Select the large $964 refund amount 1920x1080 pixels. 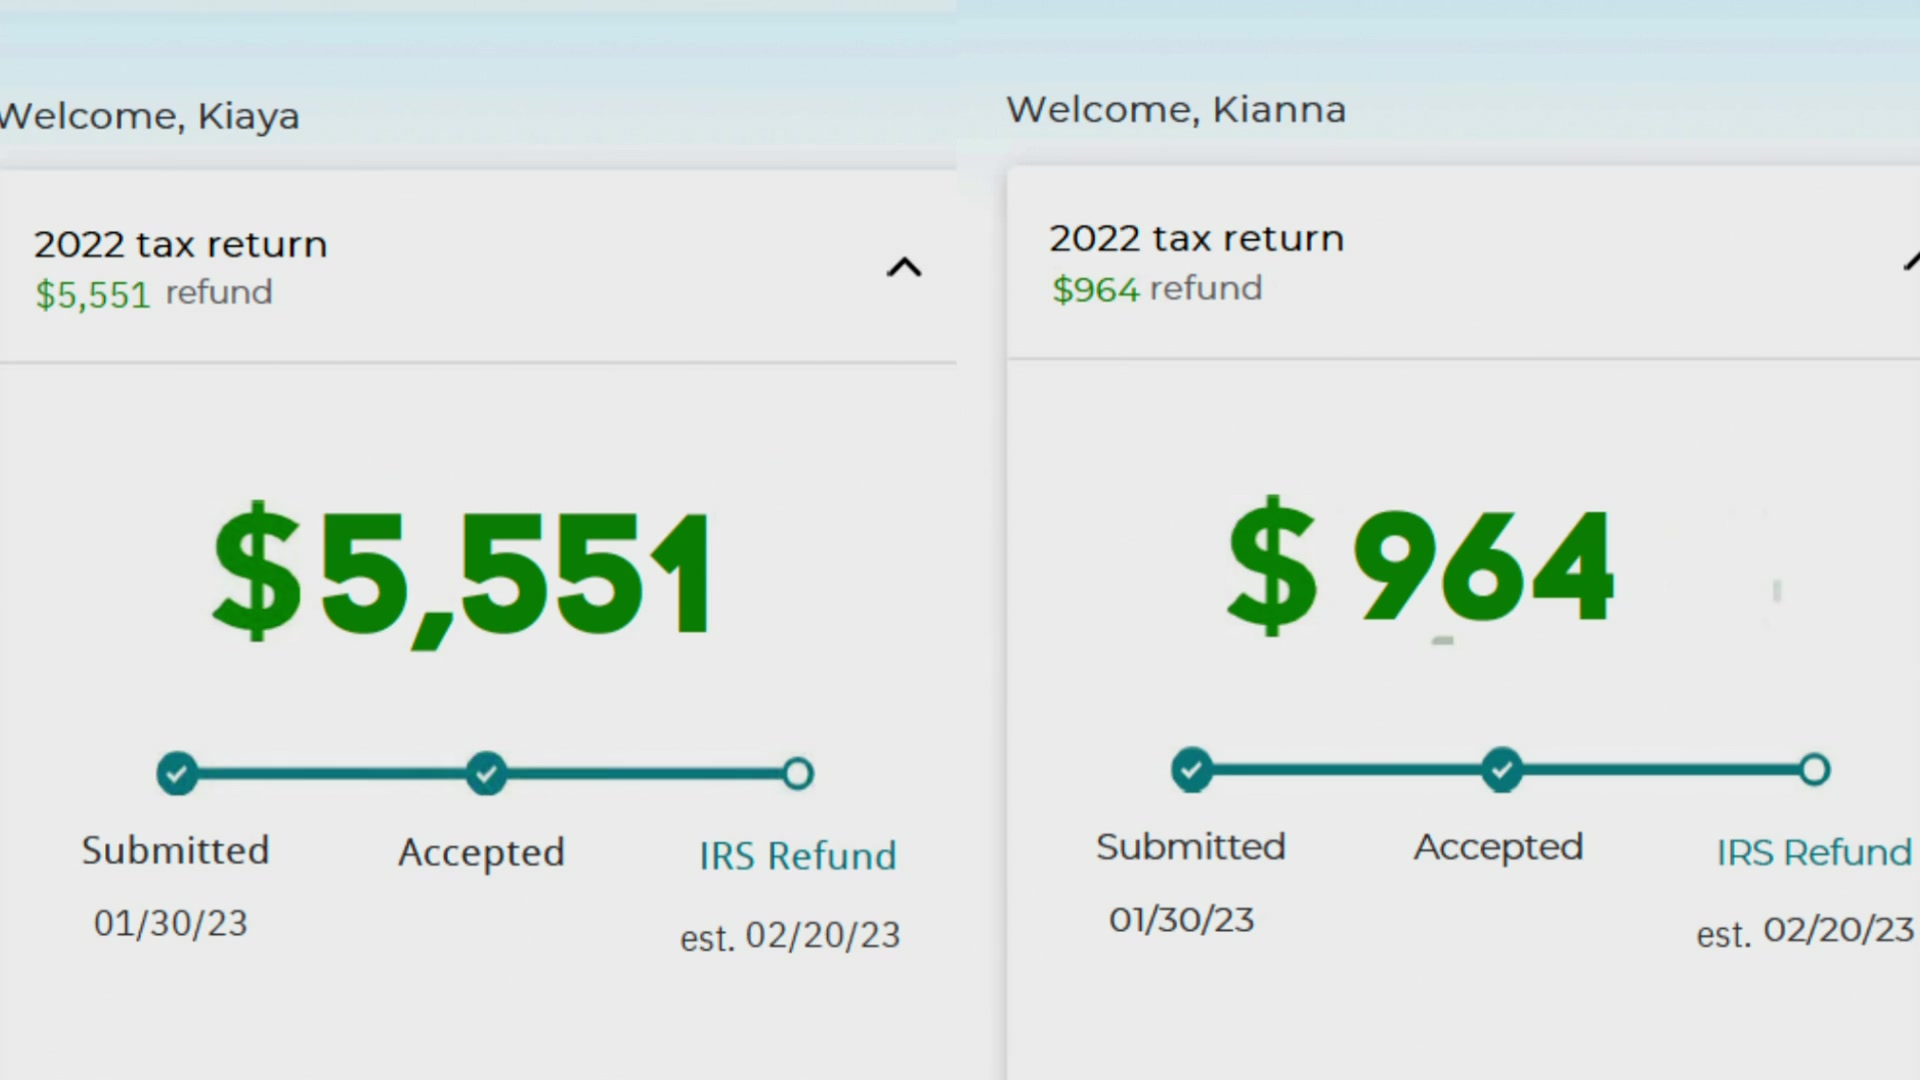(1420, 567)
